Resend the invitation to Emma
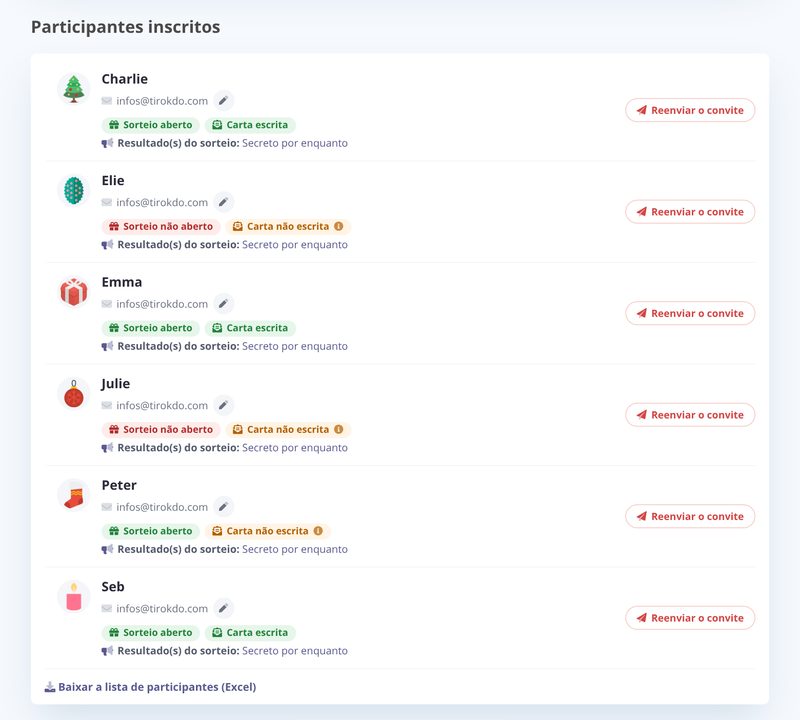Image resolution: width=800 pixels, height=720 pixels. [690, 313]
